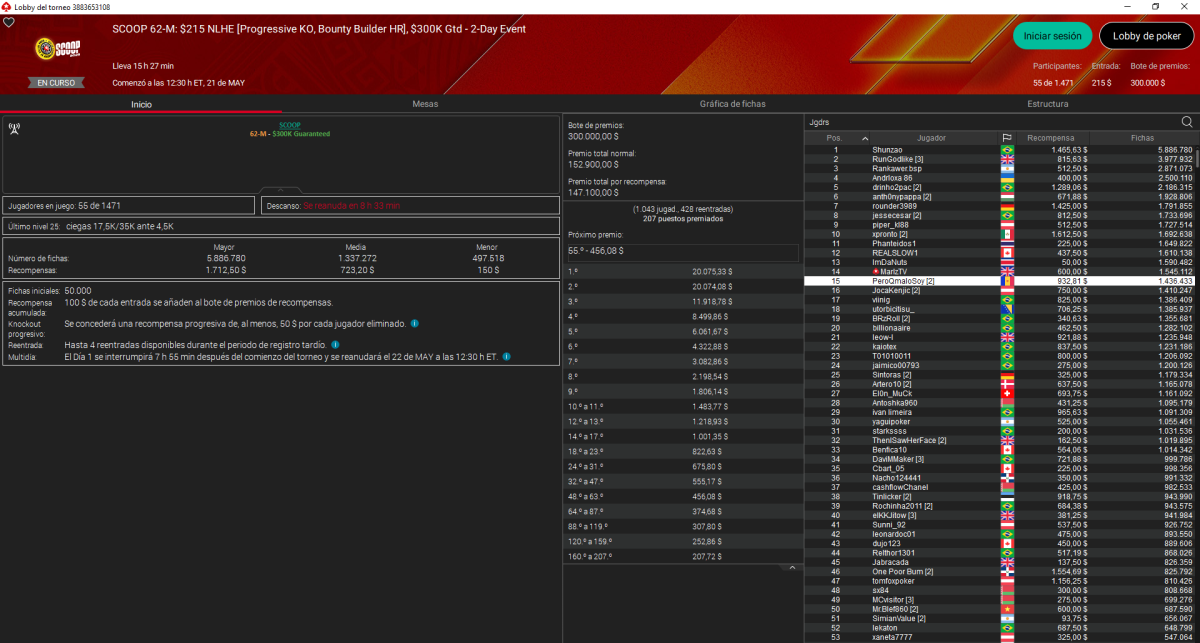This screenshot has height=643, width=1200.
Task: Follow the SCOOP link in the banner
Action: pyautogui.click(x=289, y=125)
